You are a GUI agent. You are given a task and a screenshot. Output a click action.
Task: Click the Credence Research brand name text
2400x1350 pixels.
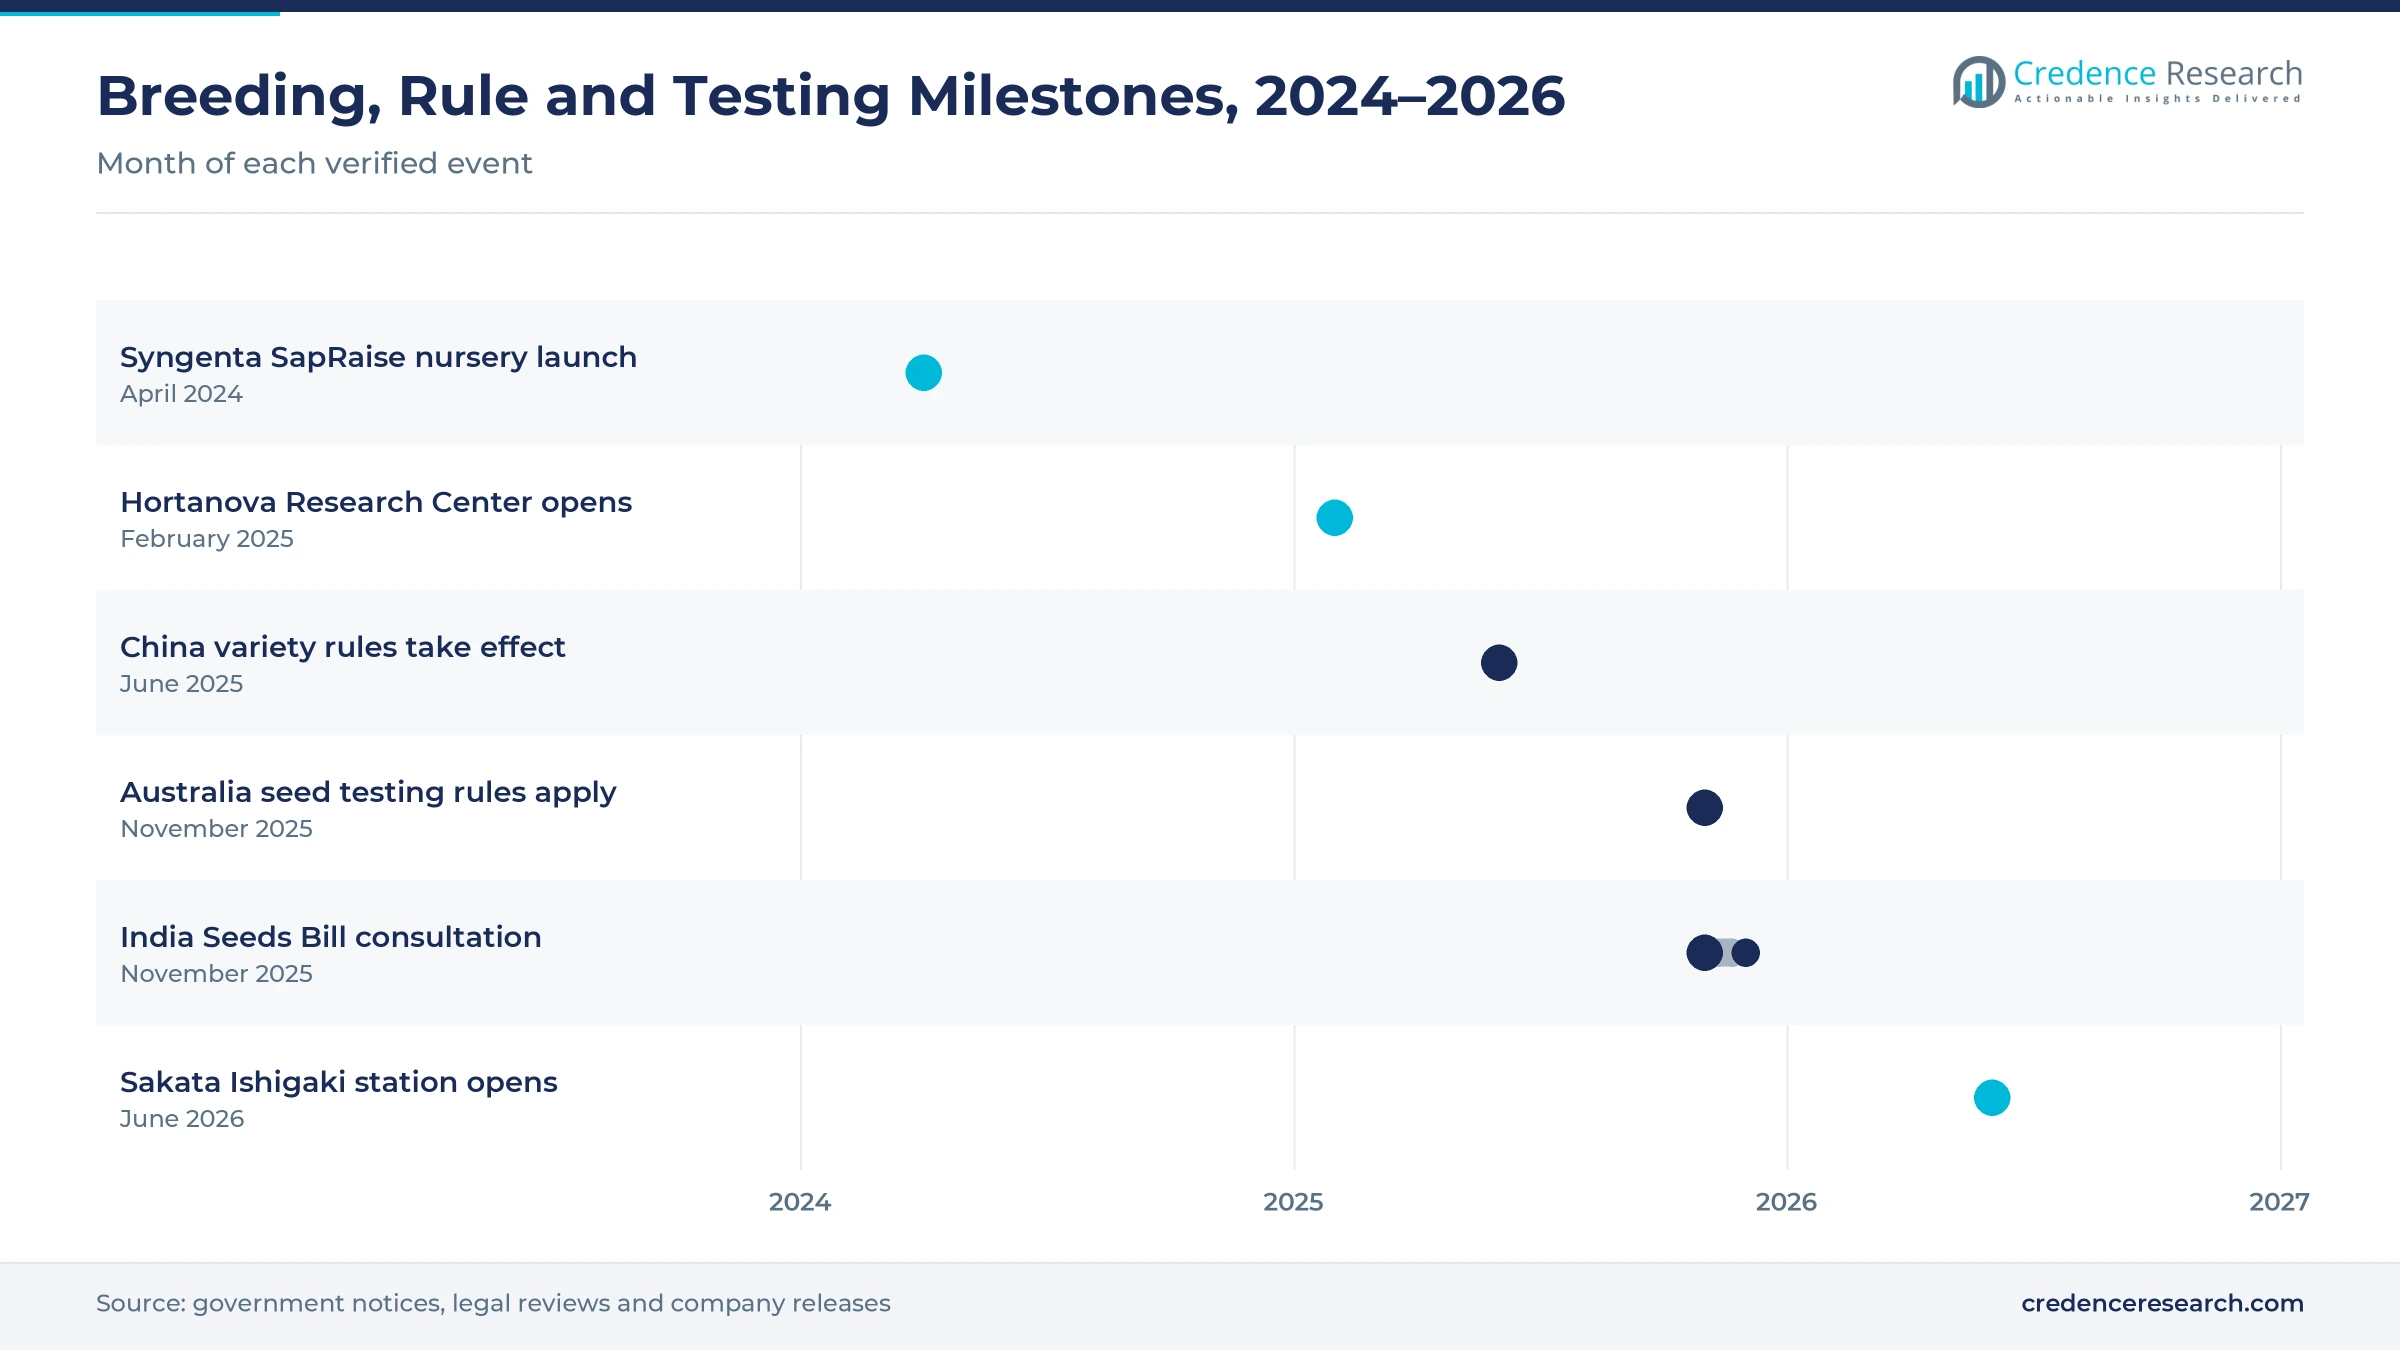pos(2158,73)
